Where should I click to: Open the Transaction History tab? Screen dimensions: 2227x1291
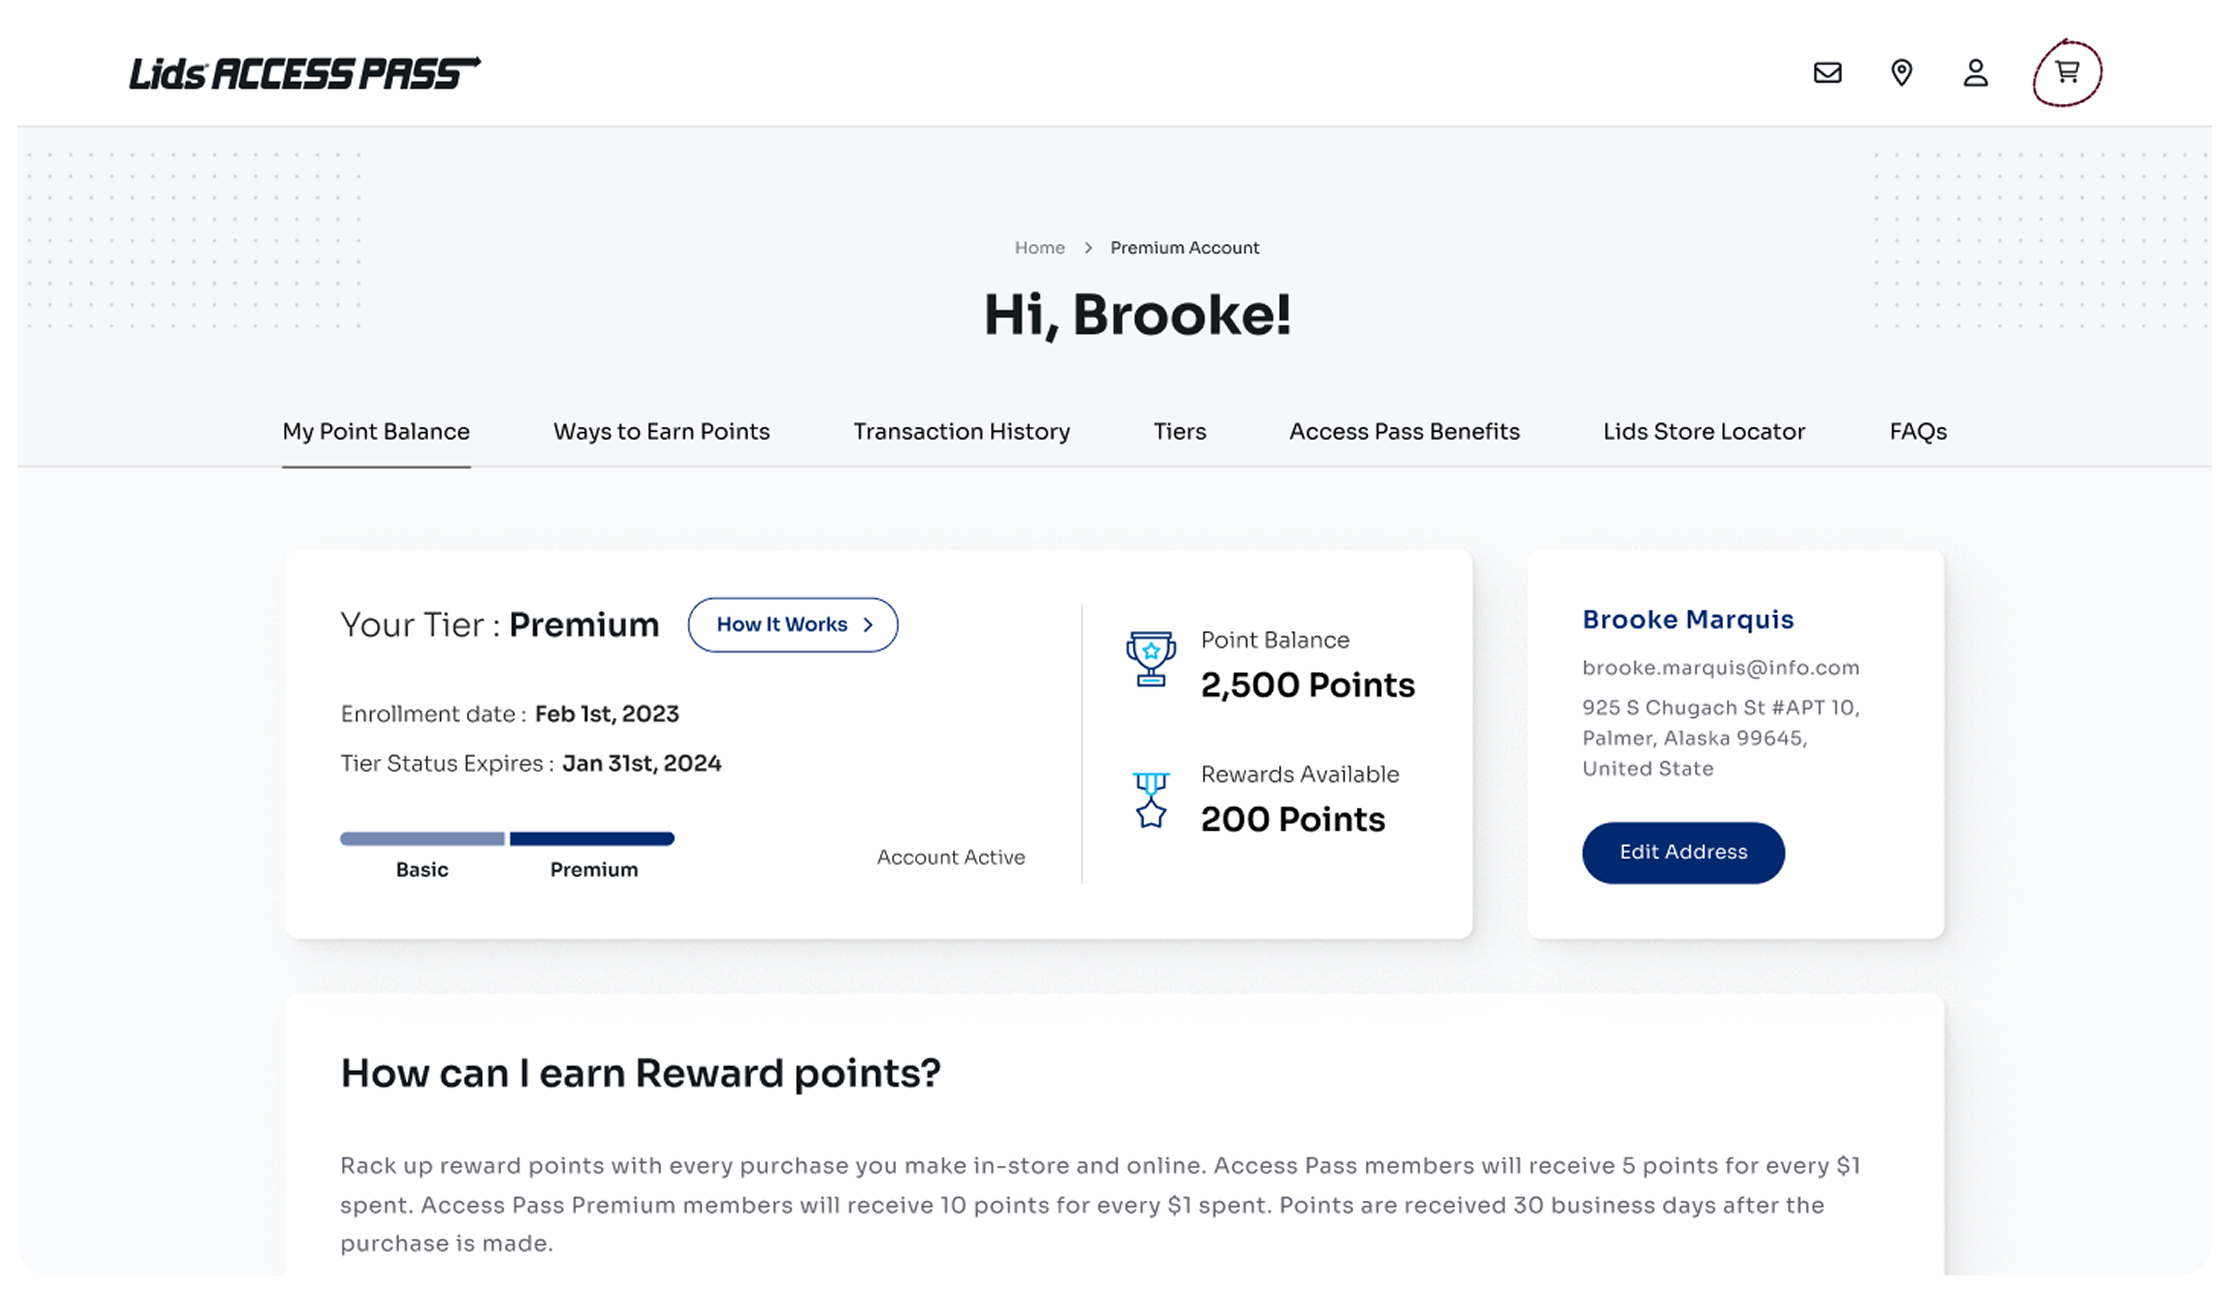tap(961, 432)
